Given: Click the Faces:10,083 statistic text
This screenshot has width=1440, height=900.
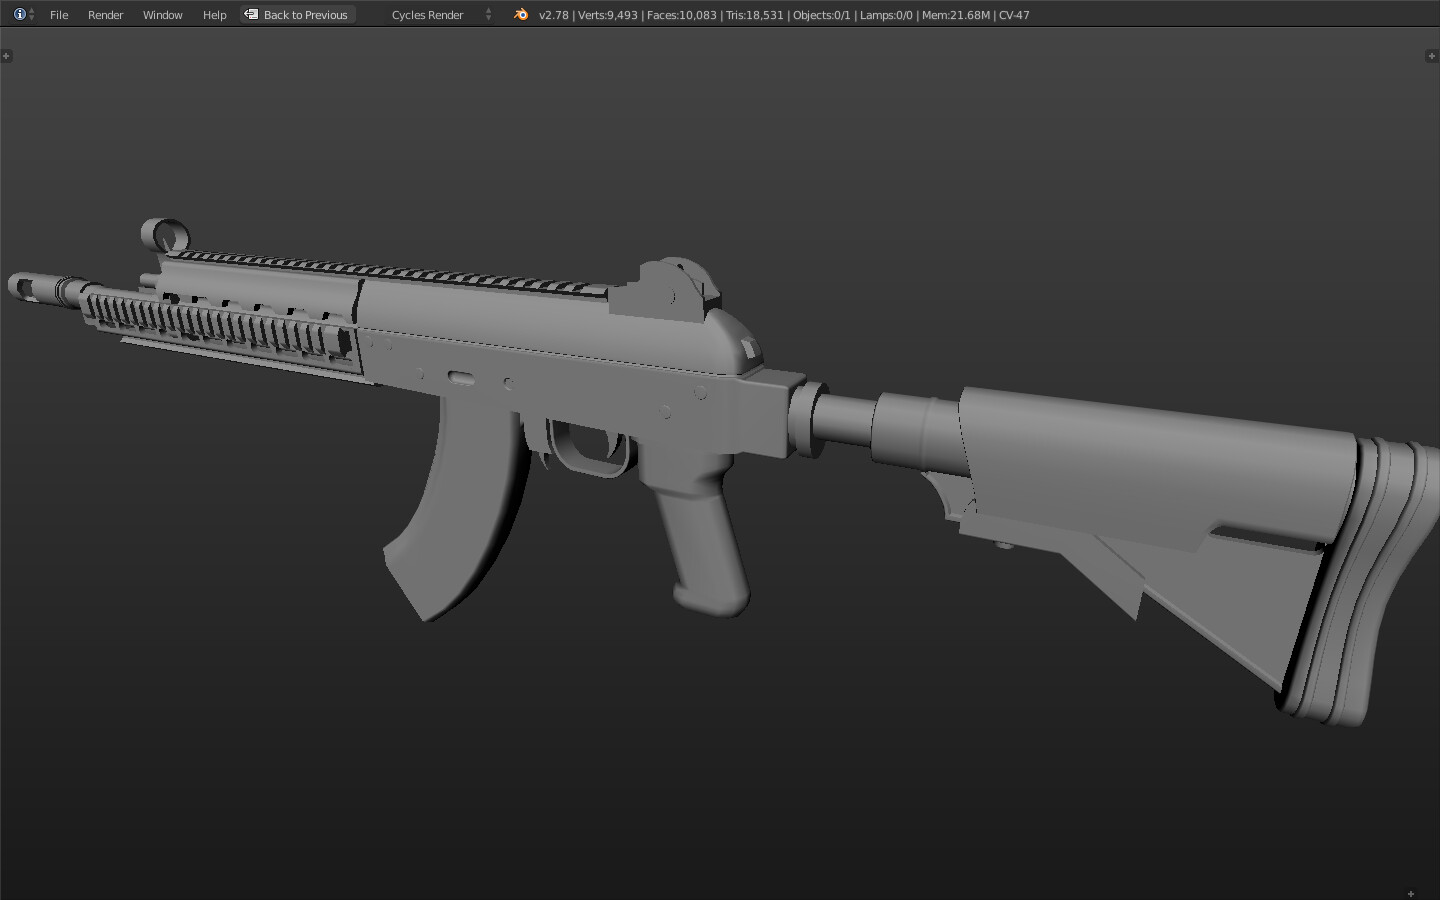Looking at the screenshot, I should 682,15.
